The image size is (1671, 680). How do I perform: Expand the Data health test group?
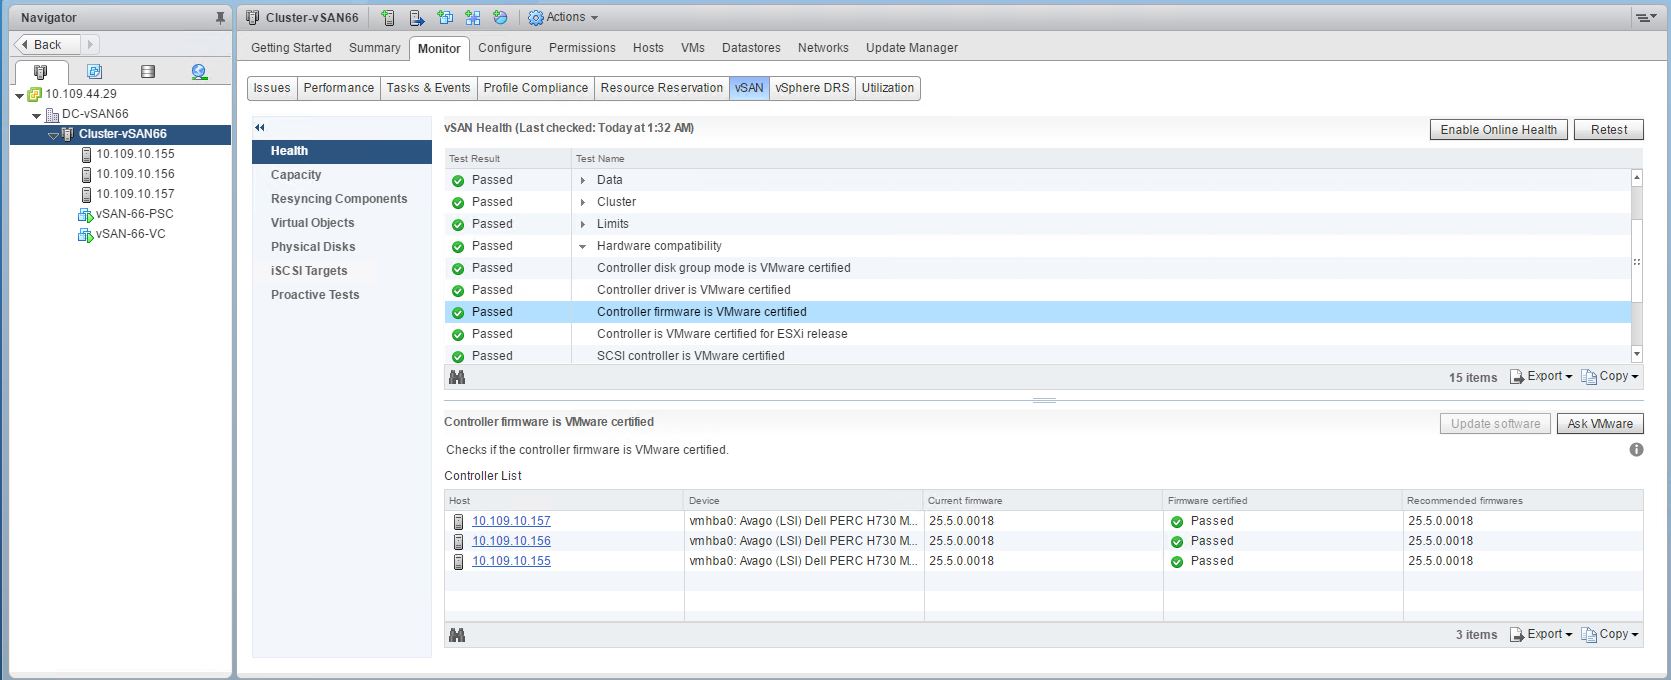[x=583, y=180]
